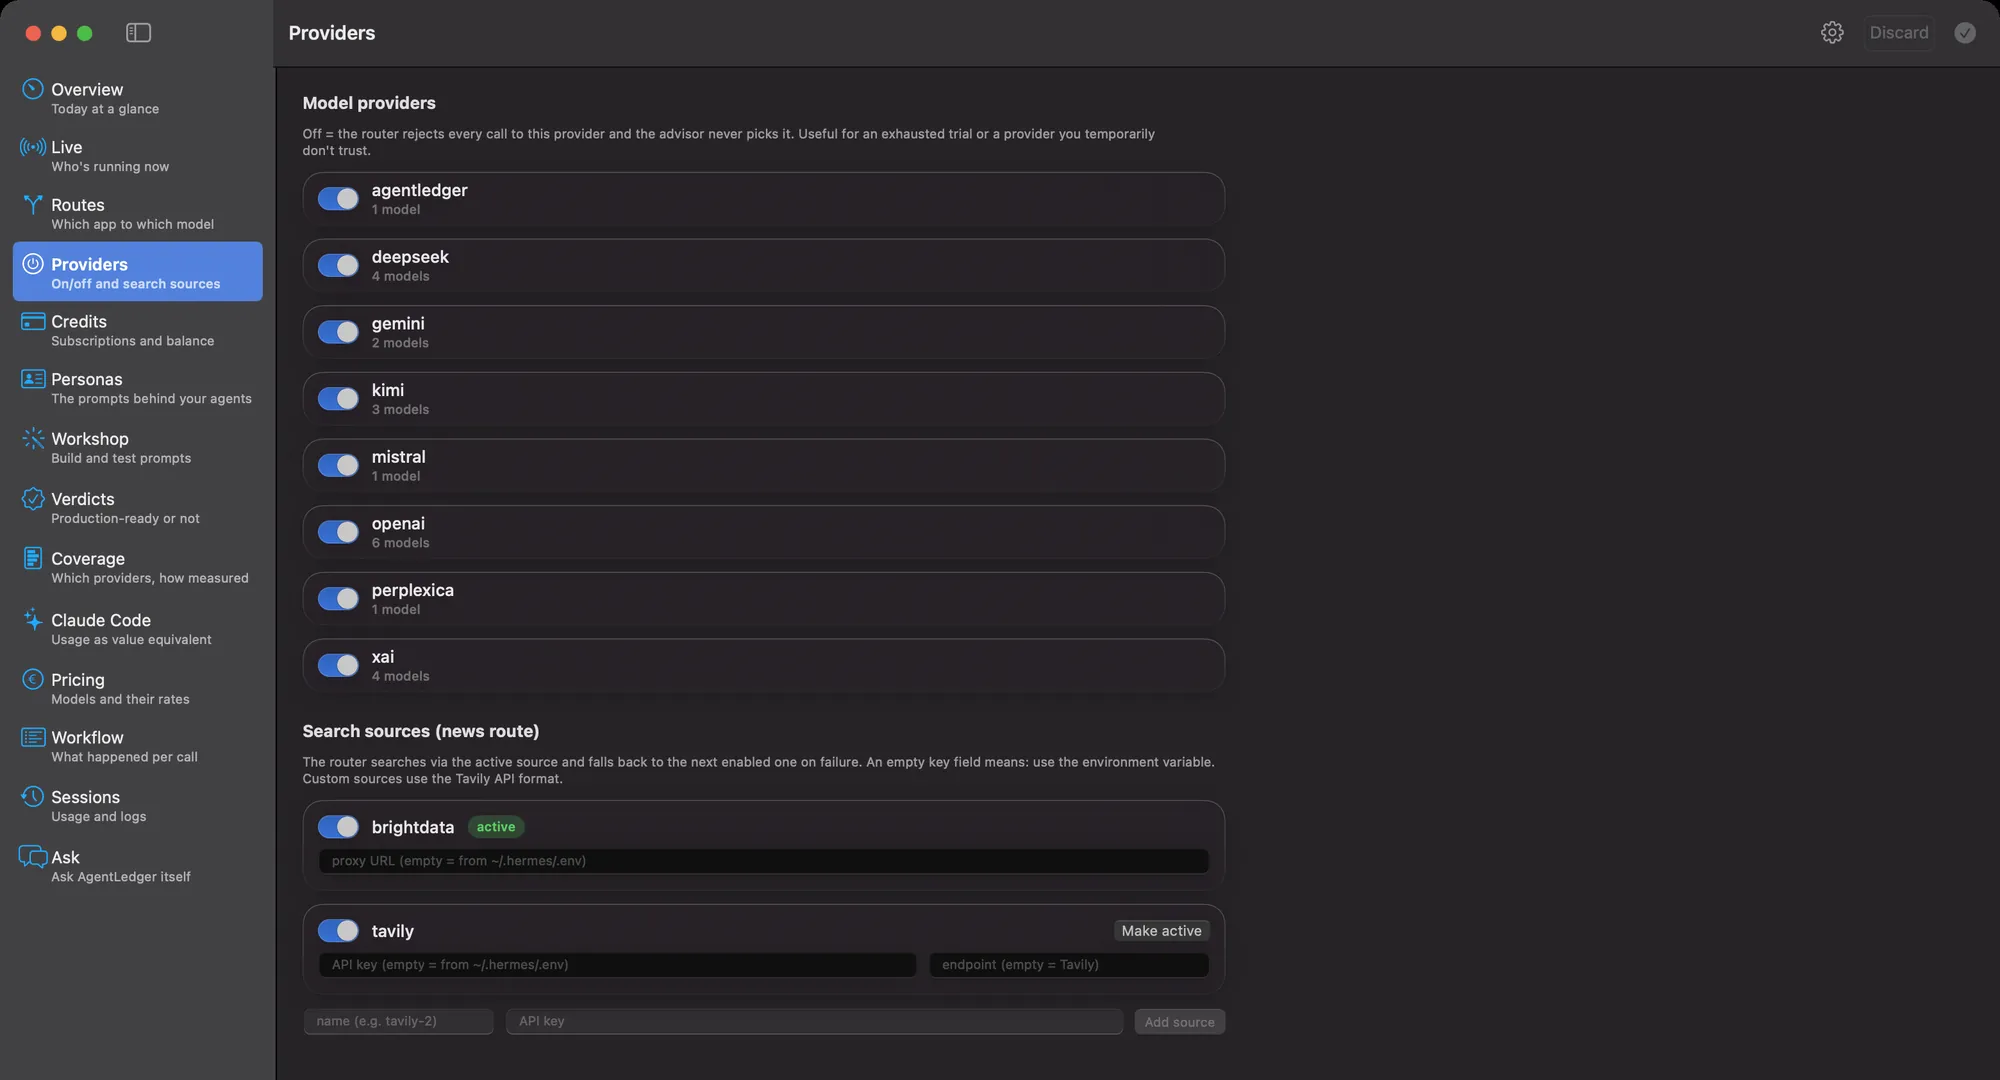Click the Verdicts checkmark seal icon
Viewport: 2000px width, 1080px height.
coord(33,499)
